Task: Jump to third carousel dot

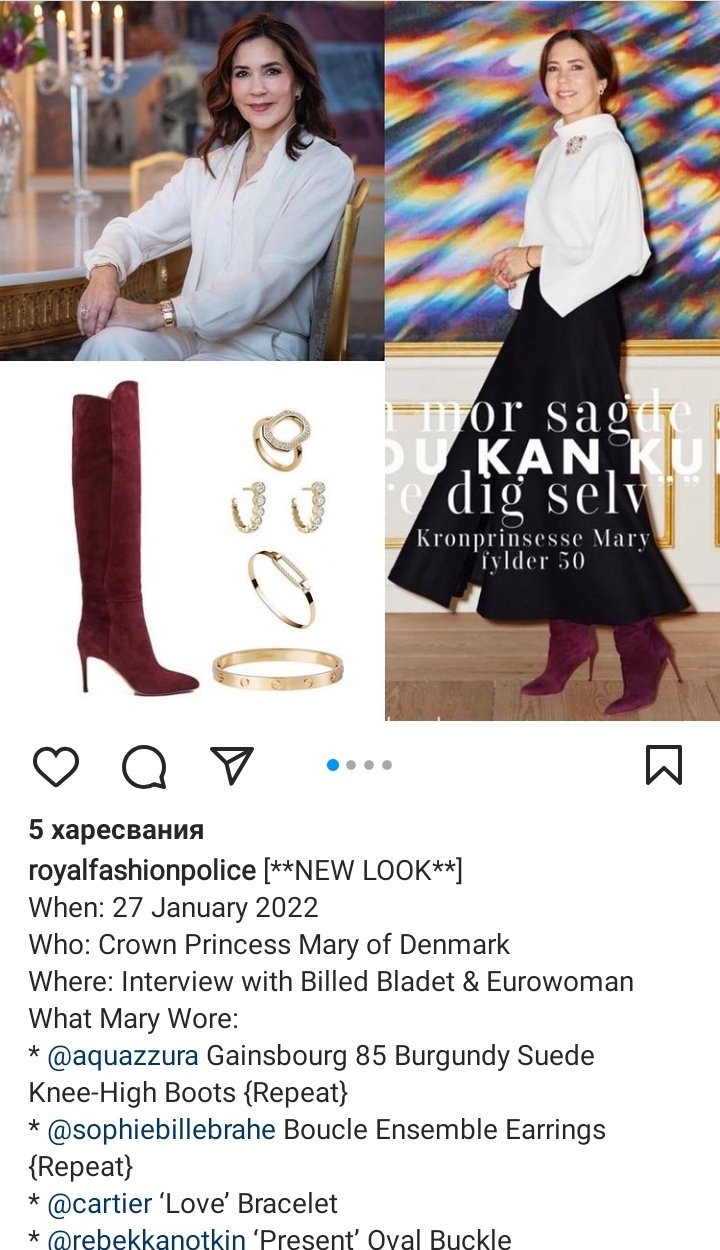Action: pyautogui.click(x=369, y=765)
